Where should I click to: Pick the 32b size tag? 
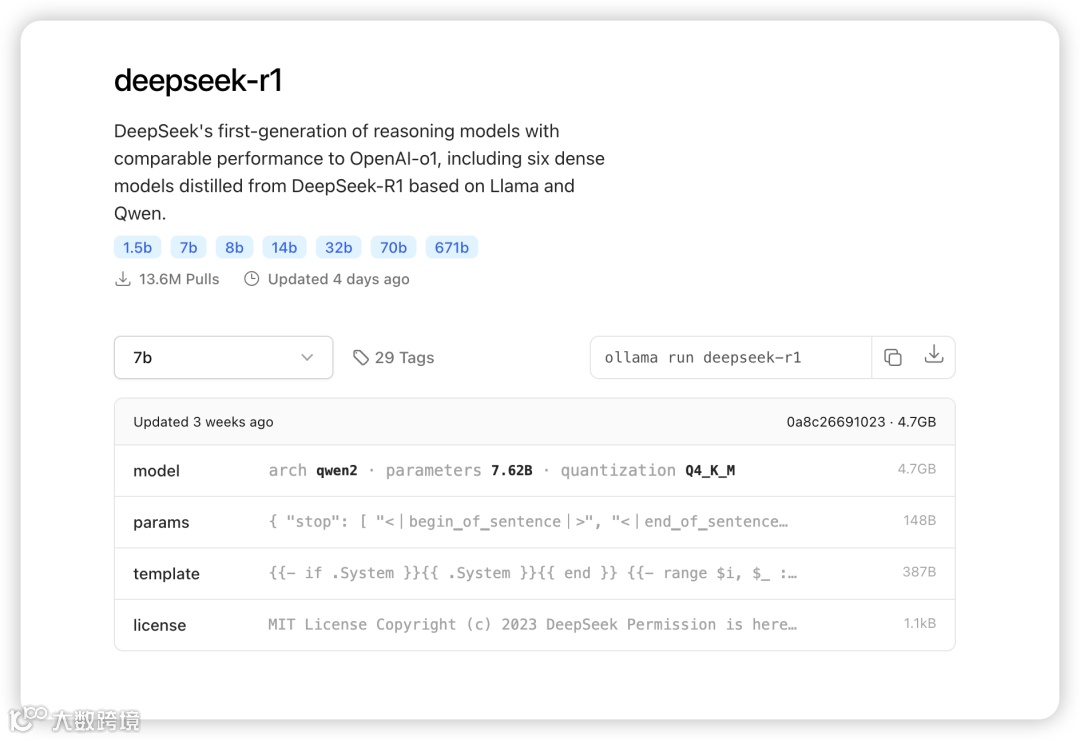(338, 247)
